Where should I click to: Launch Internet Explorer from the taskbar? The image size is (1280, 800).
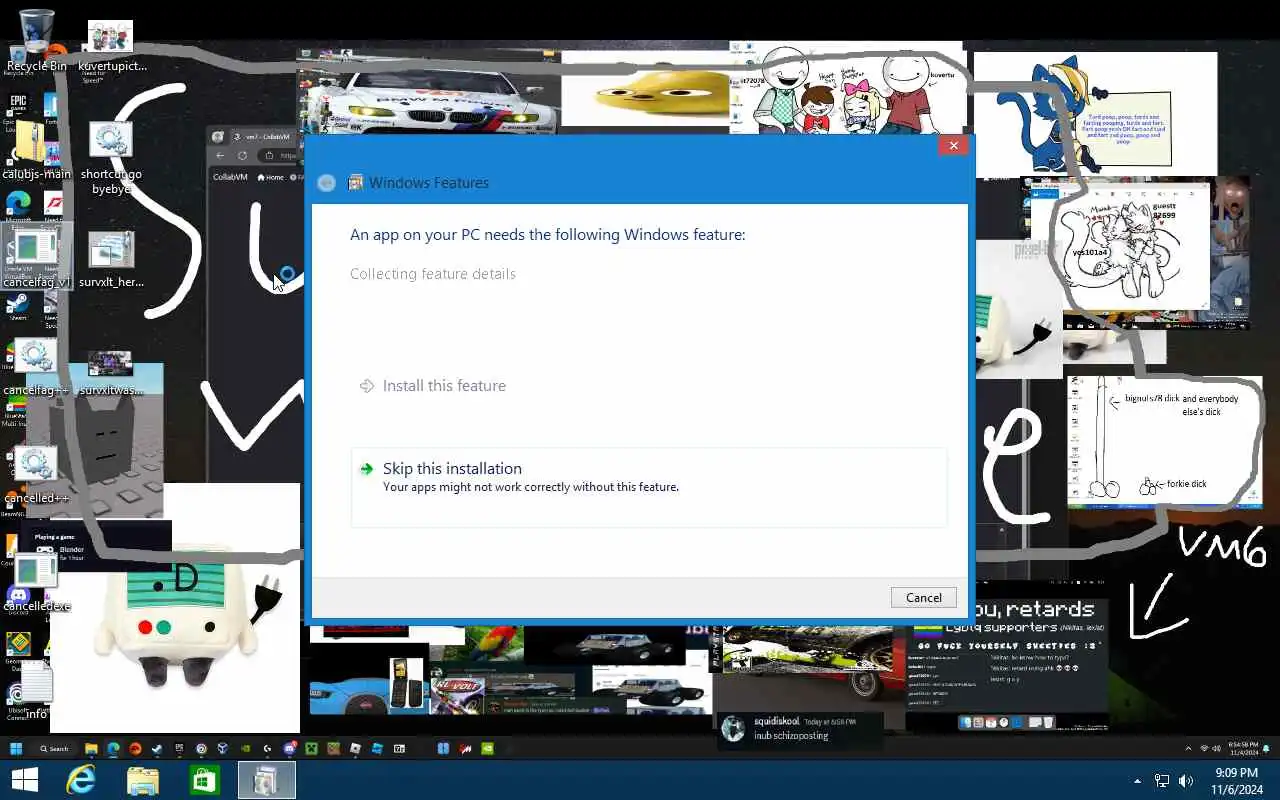[x=81, y=780]
